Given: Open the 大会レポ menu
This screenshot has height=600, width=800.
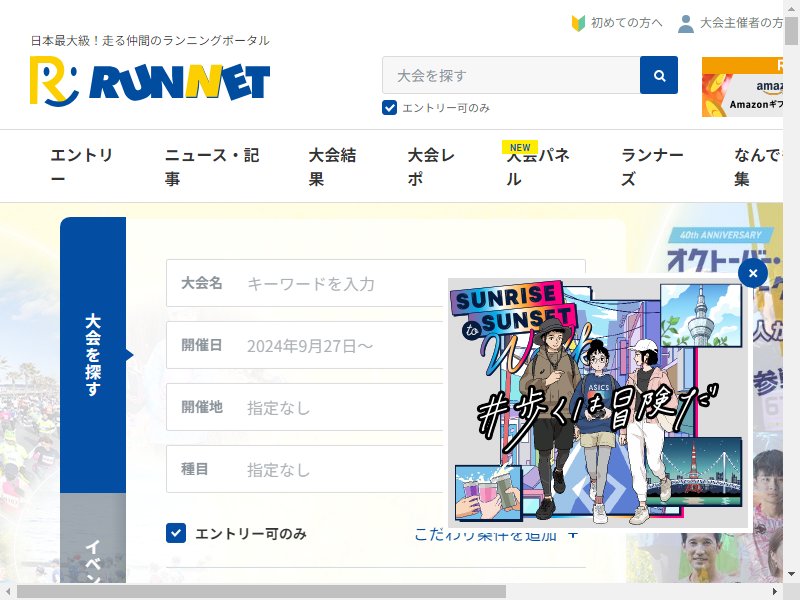Looking at the screenshot, I should [x=431, y=166].
